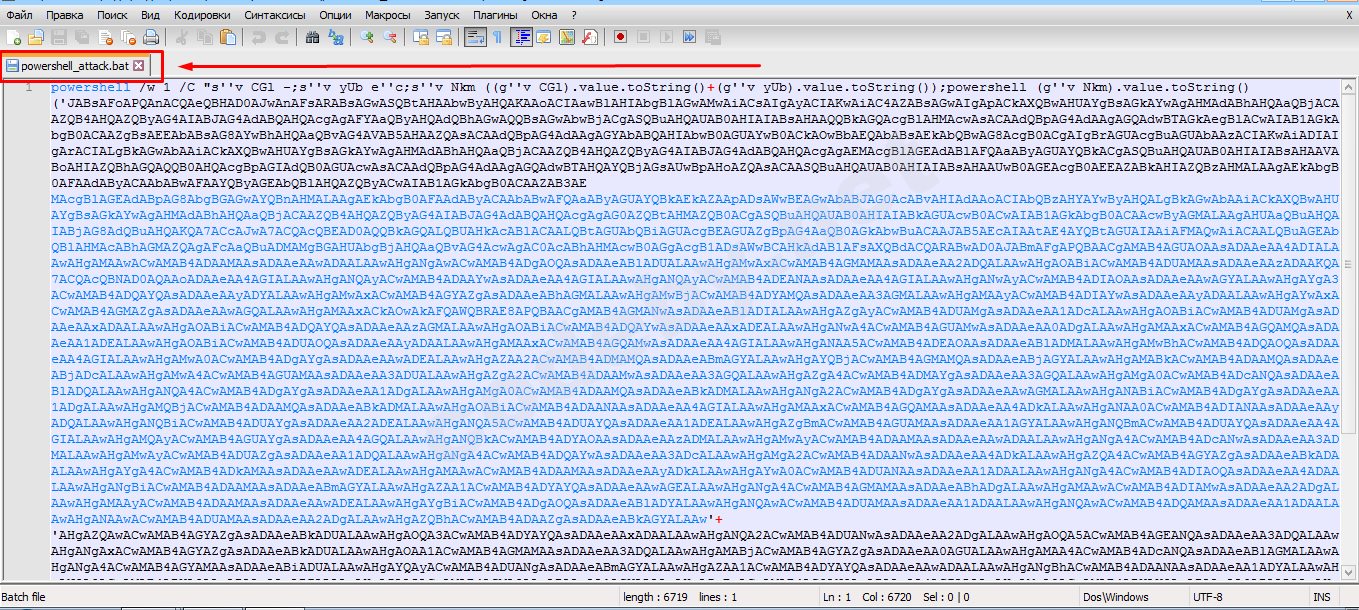Click the red Start recording macro icon
The width and height of the screenshot is (1359, 610).
pos(621,37)
